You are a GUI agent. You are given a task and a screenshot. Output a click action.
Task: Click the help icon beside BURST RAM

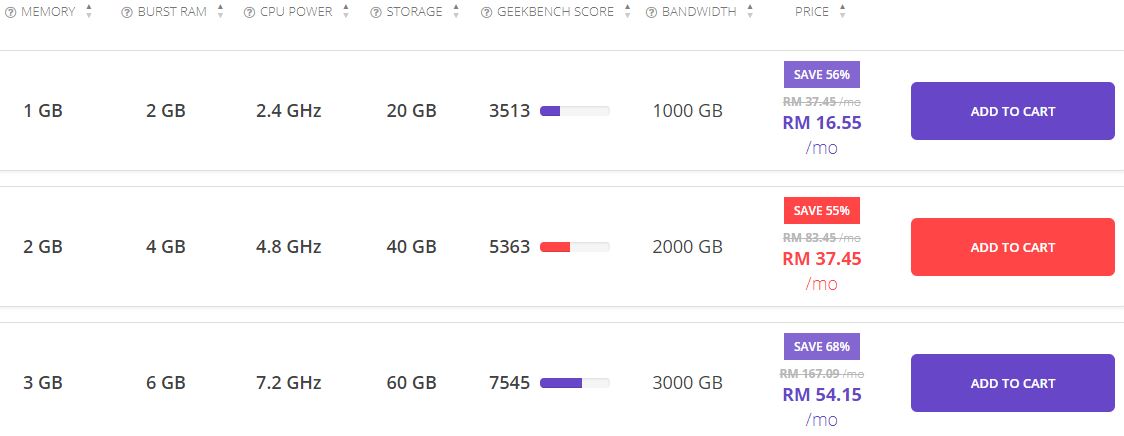pos(127,13)
